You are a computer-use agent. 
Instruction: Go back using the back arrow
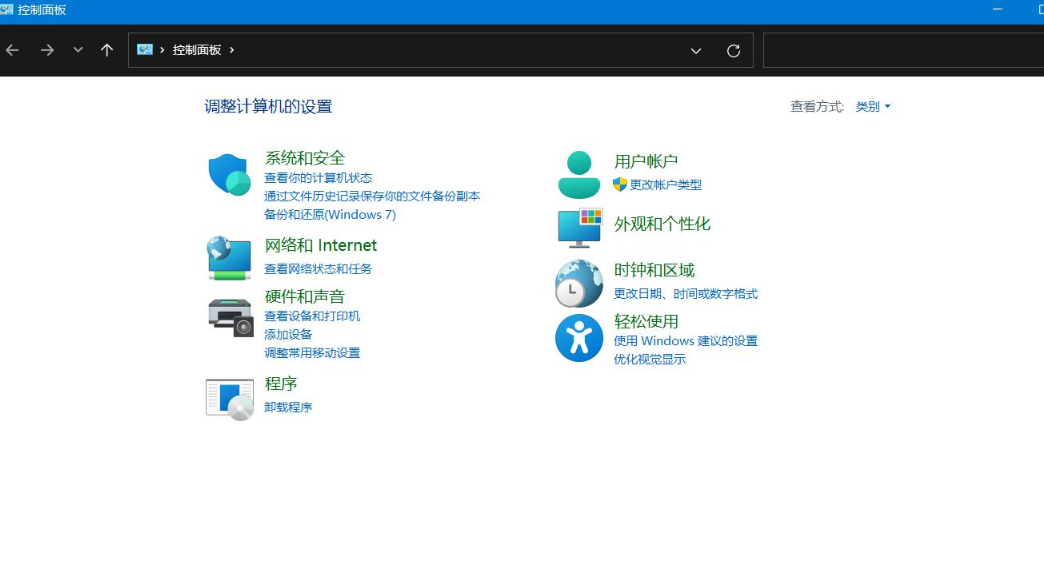(12, 50)
